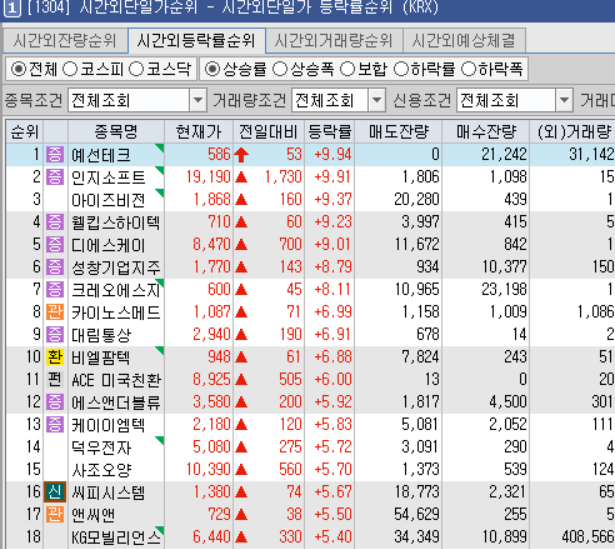The image size is (615, 549).
Task: Click the orange 관 badge for 카이노스메드
Action: click(x=55, y=312)
